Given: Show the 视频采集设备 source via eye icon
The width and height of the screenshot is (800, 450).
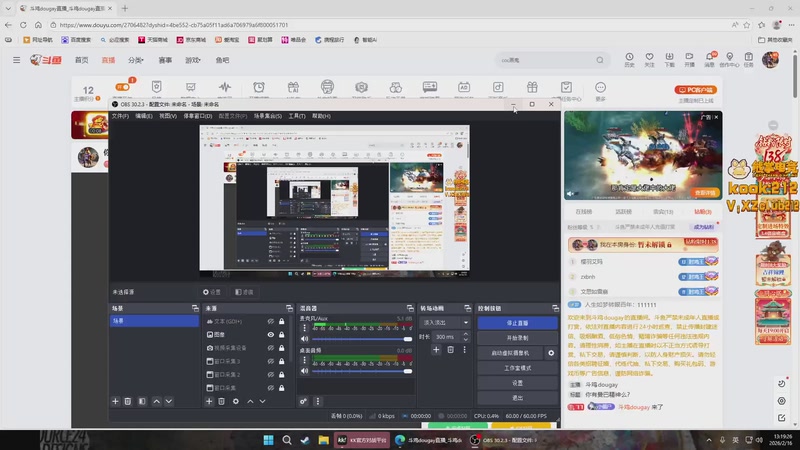Looking at the screenshot, I should coord(271,348).
